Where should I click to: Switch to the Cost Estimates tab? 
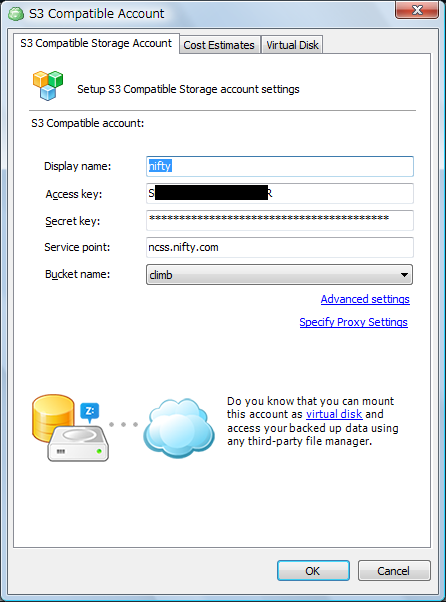[219, 45]
